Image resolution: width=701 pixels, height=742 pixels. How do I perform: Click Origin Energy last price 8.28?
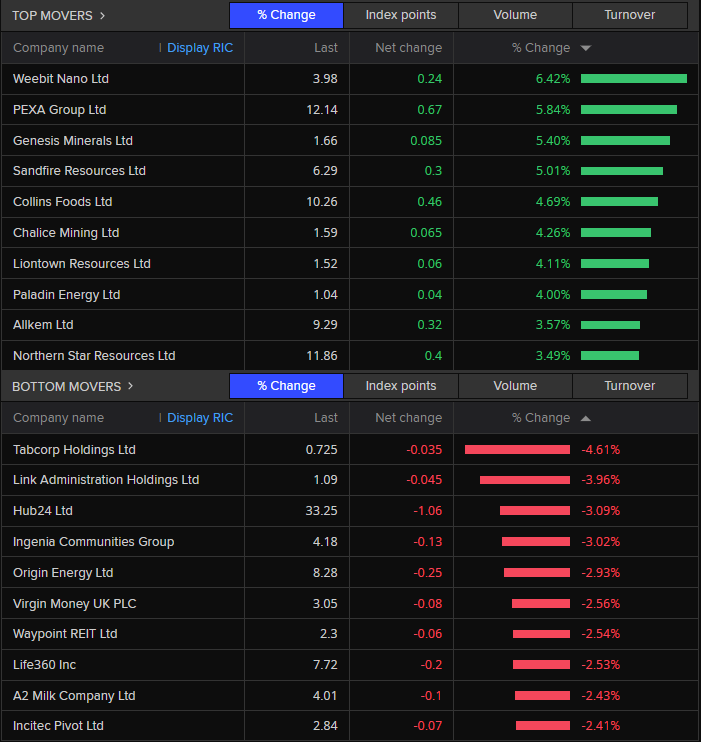[325, 573]
